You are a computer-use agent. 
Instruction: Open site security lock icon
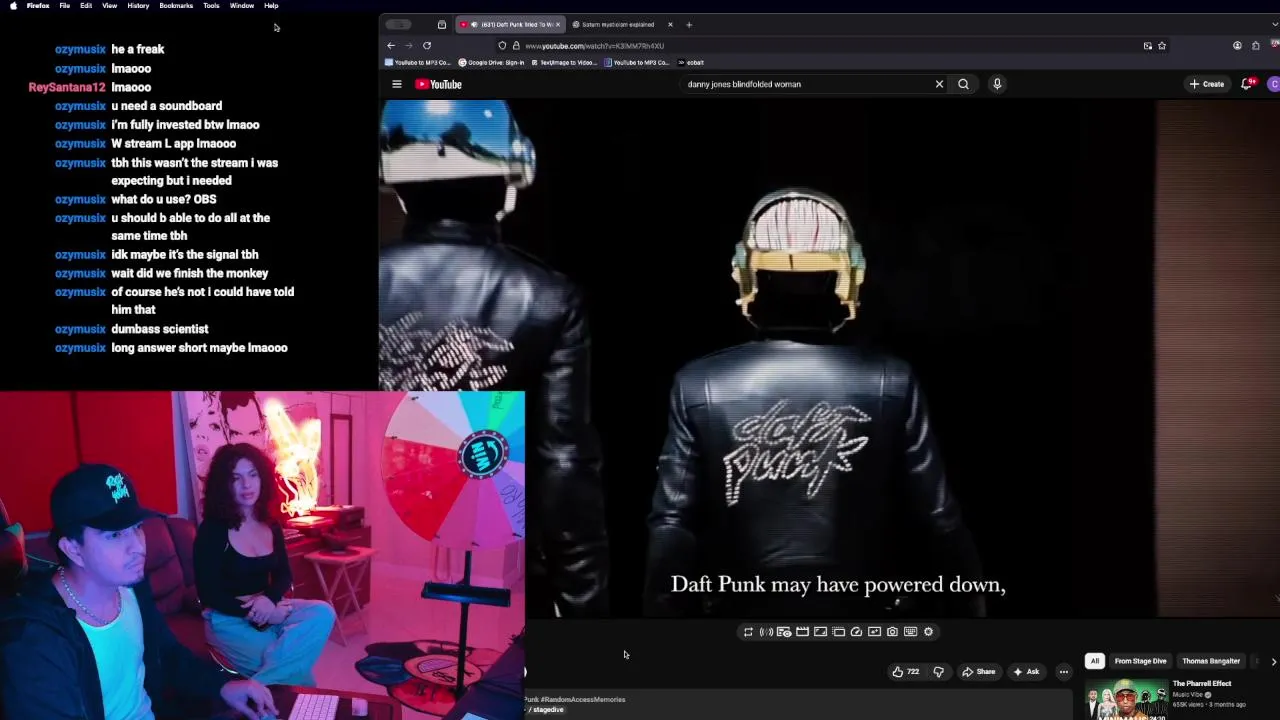pos(516,45)
